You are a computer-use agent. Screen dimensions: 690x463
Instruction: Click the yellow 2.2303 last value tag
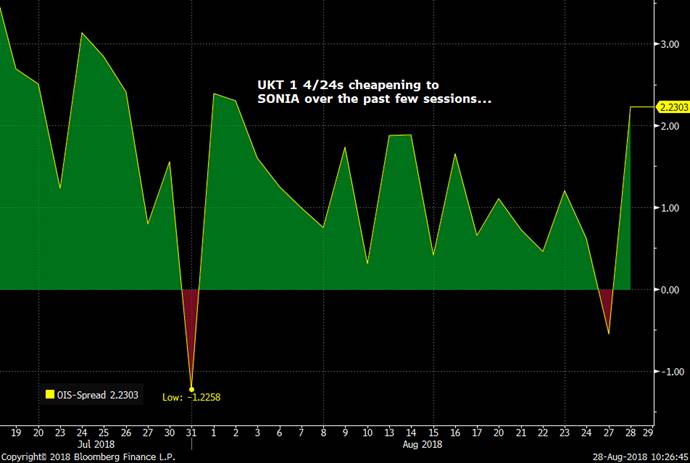pos(673,107)
